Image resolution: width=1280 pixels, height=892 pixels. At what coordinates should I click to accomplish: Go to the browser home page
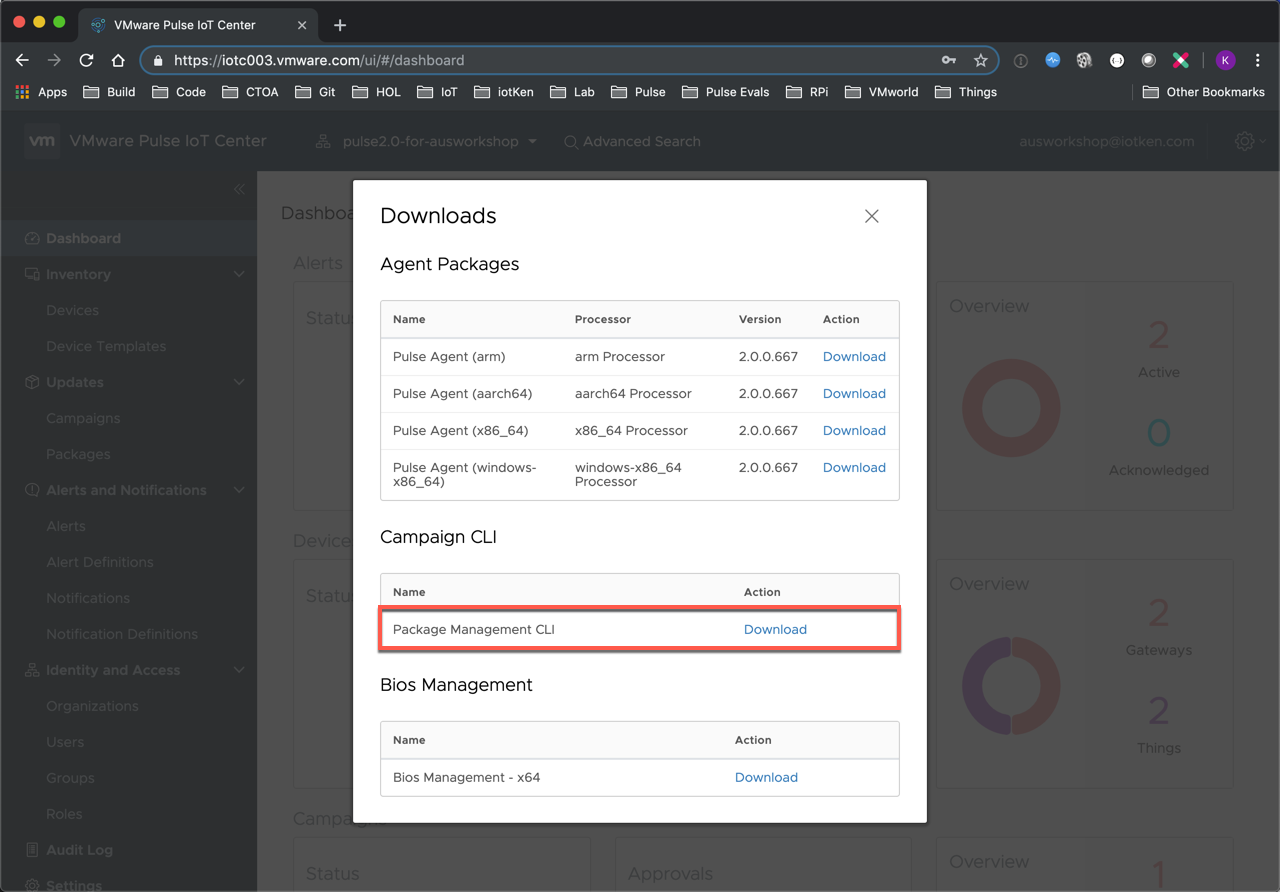point(118,60)
